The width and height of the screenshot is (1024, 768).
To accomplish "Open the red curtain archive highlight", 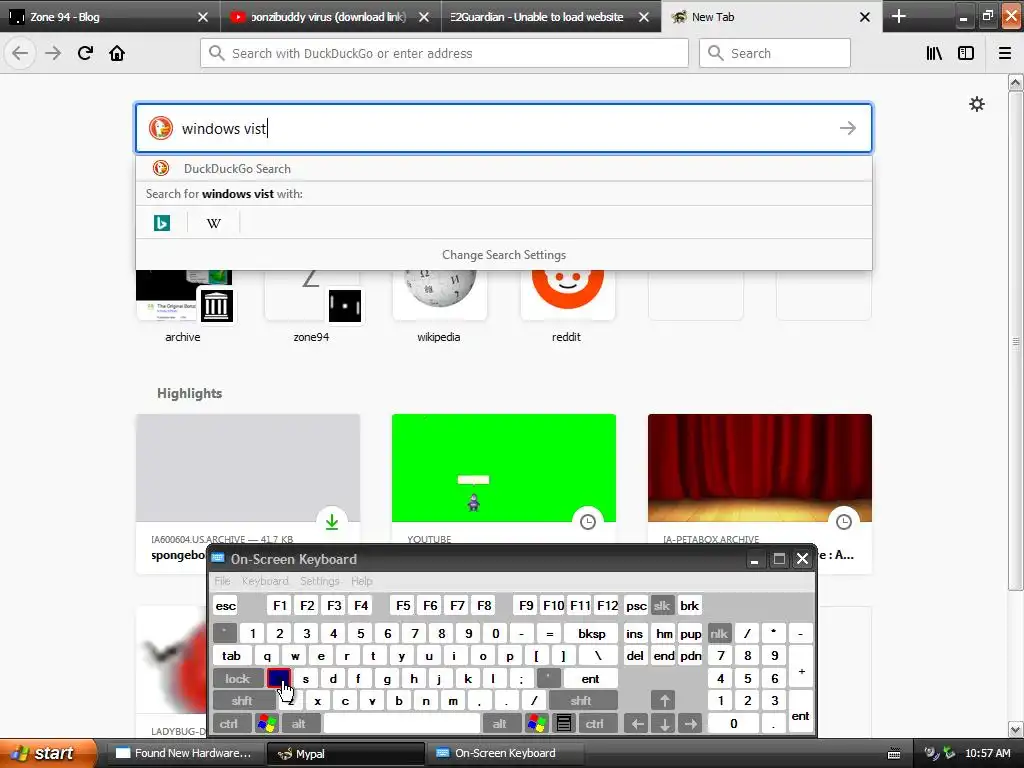I will (x=760, y=468).
